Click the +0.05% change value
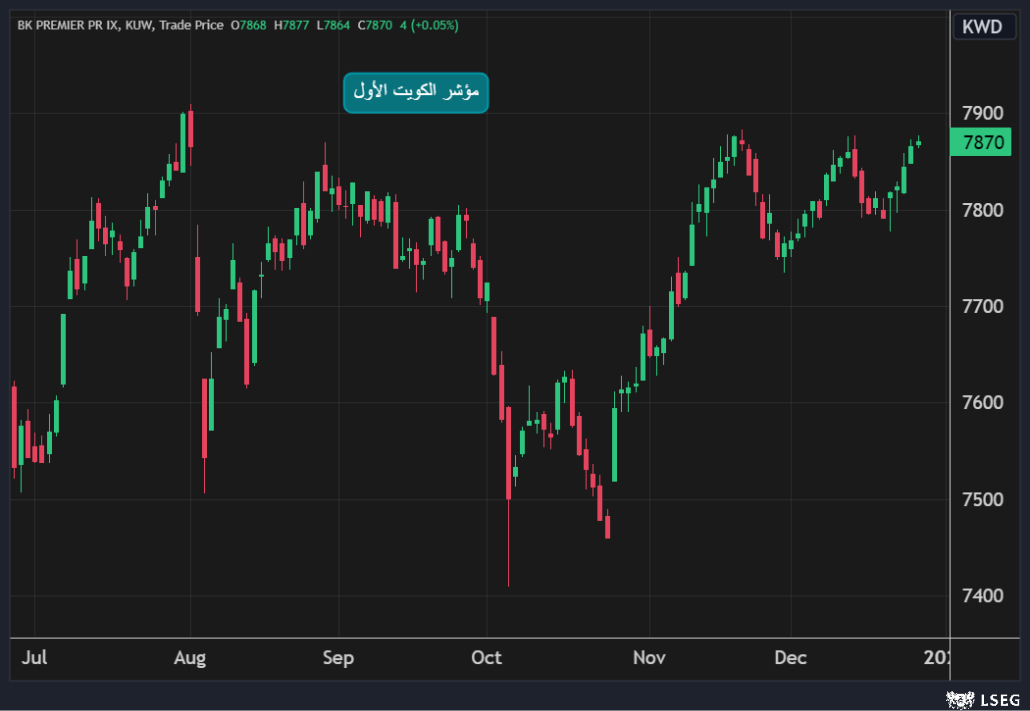This screenshot has width=1030, height=711. click(436, 25)
